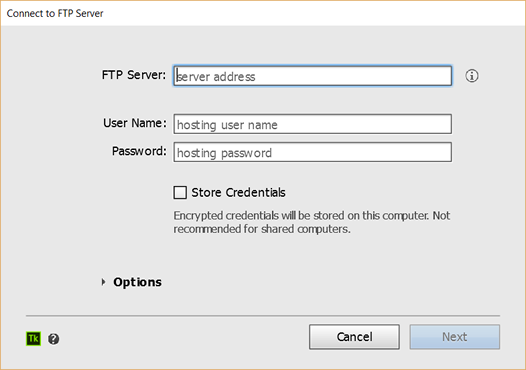
Task: Click the Cancel button
Action: tap(354, 337)
